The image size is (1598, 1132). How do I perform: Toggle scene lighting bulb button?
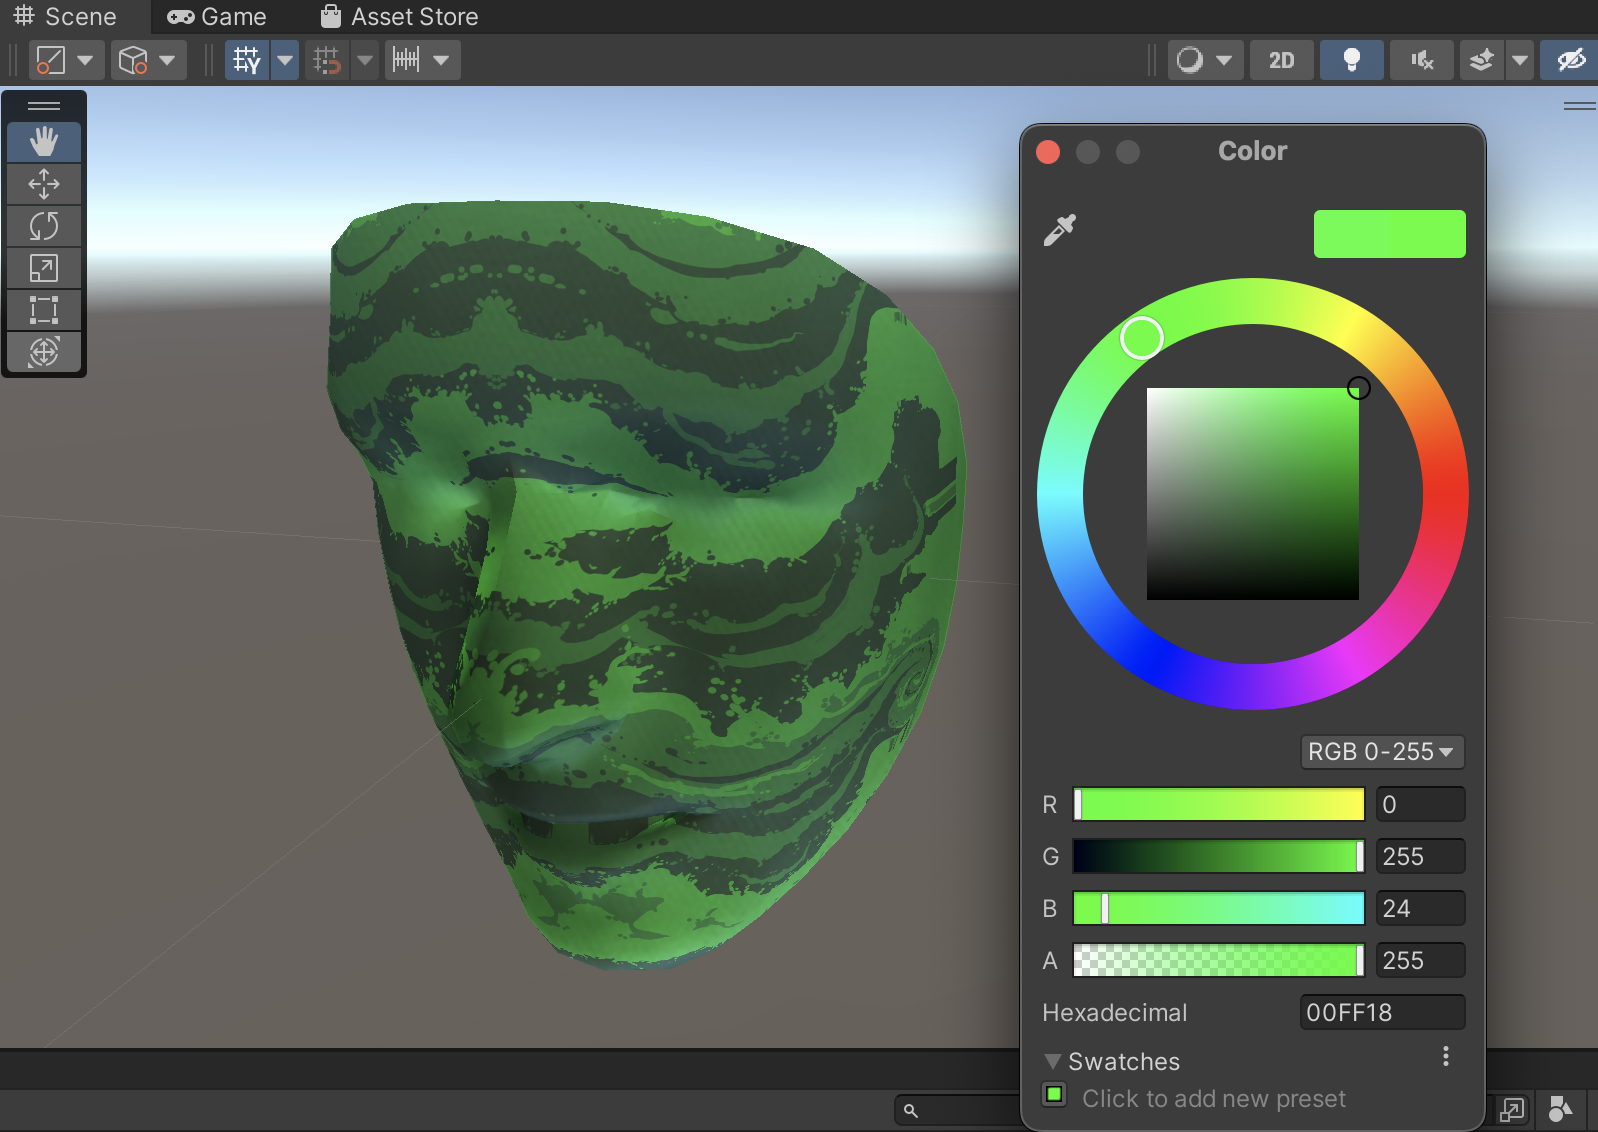click(x=1351, y=60)
